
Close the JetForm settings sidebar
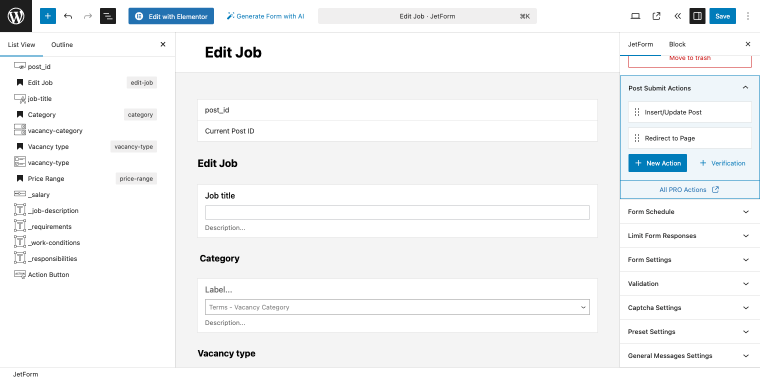point(748,44)
